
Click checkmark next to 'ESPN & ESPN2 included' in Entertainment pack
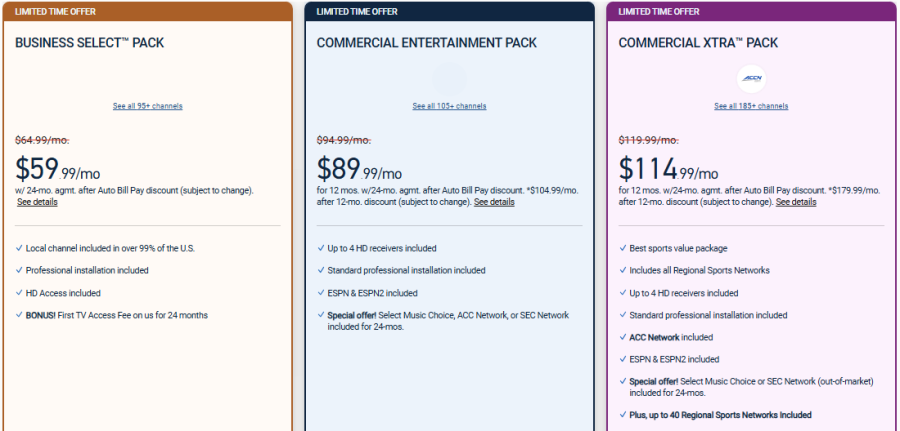tap(320, 293)
